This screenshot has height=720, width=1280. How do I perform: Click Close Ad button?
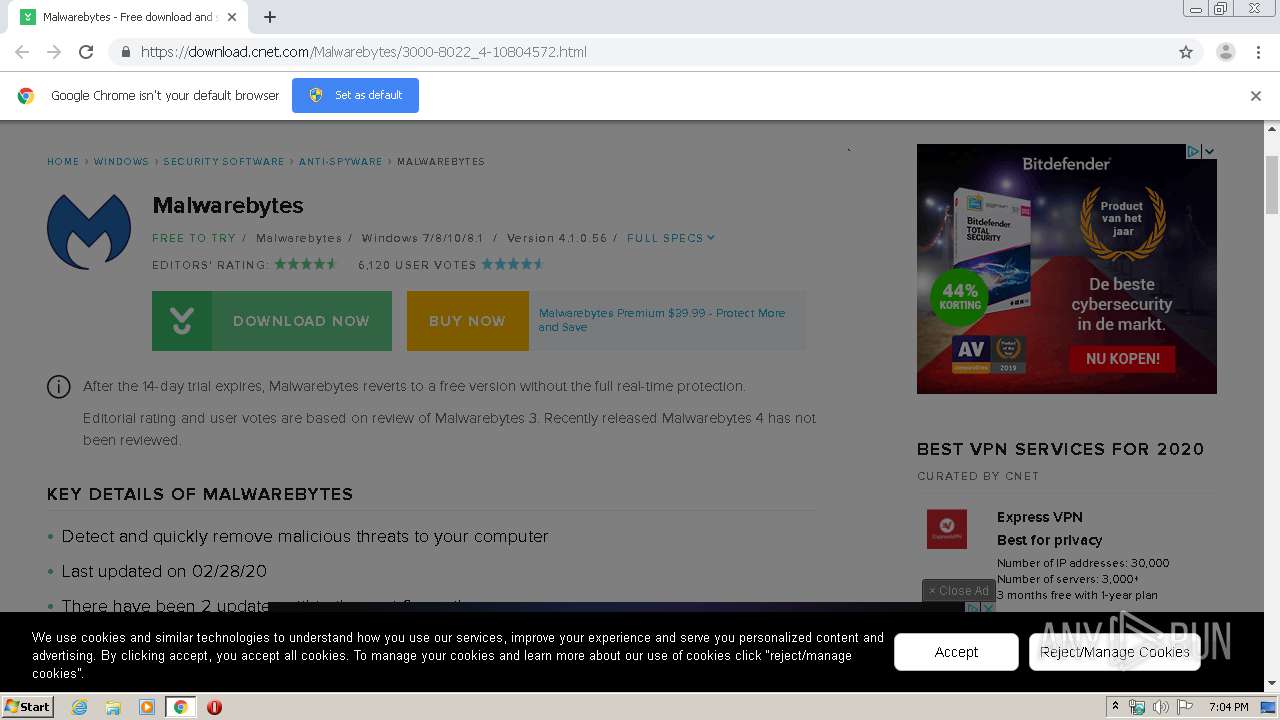[959, 590]
